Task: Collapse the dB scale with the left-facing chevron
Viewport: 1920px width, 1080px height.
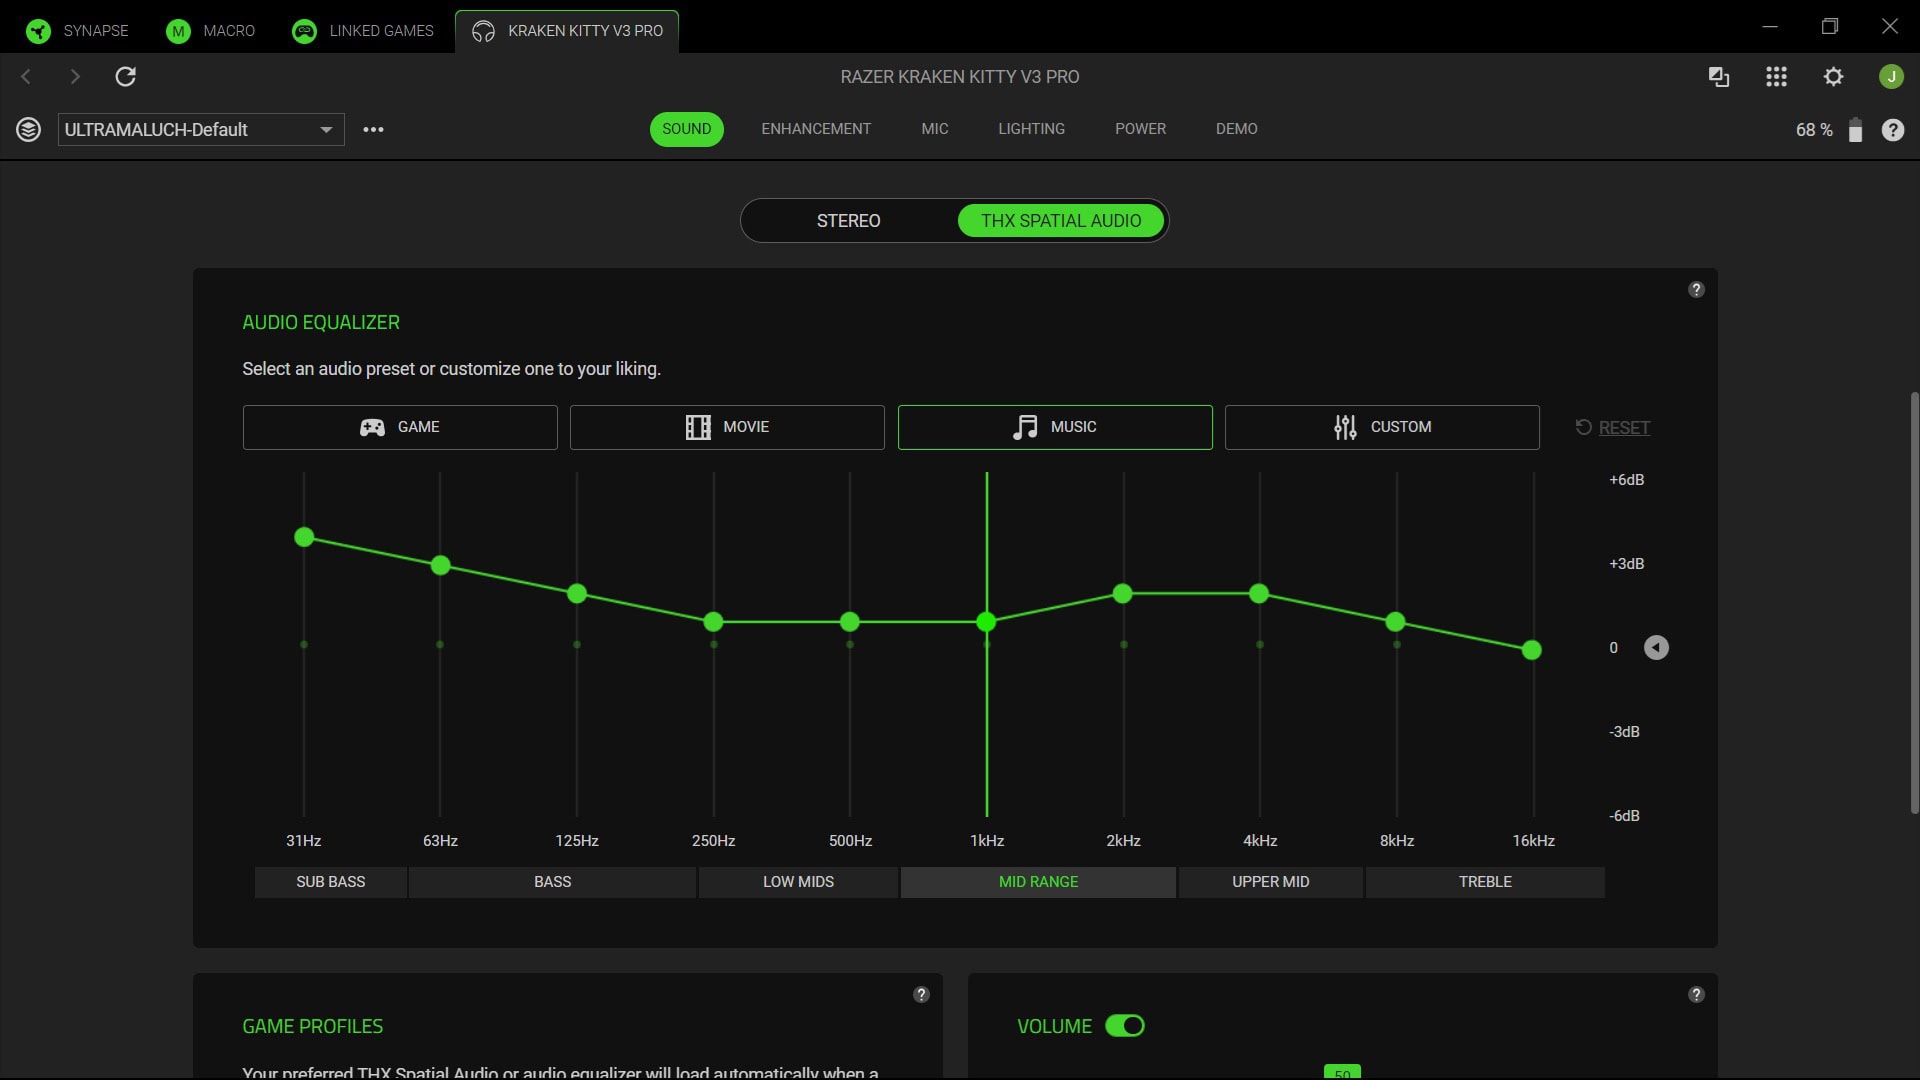Action: tap(1657, 647)
